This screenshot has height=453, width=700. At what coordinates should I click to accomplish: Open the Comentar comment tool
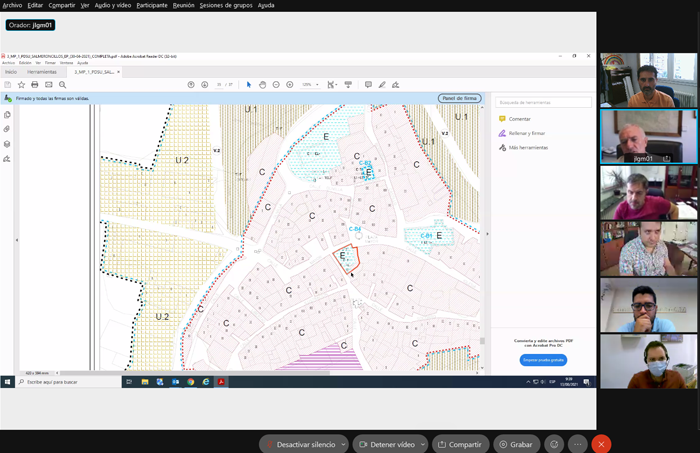coord(518,119)
